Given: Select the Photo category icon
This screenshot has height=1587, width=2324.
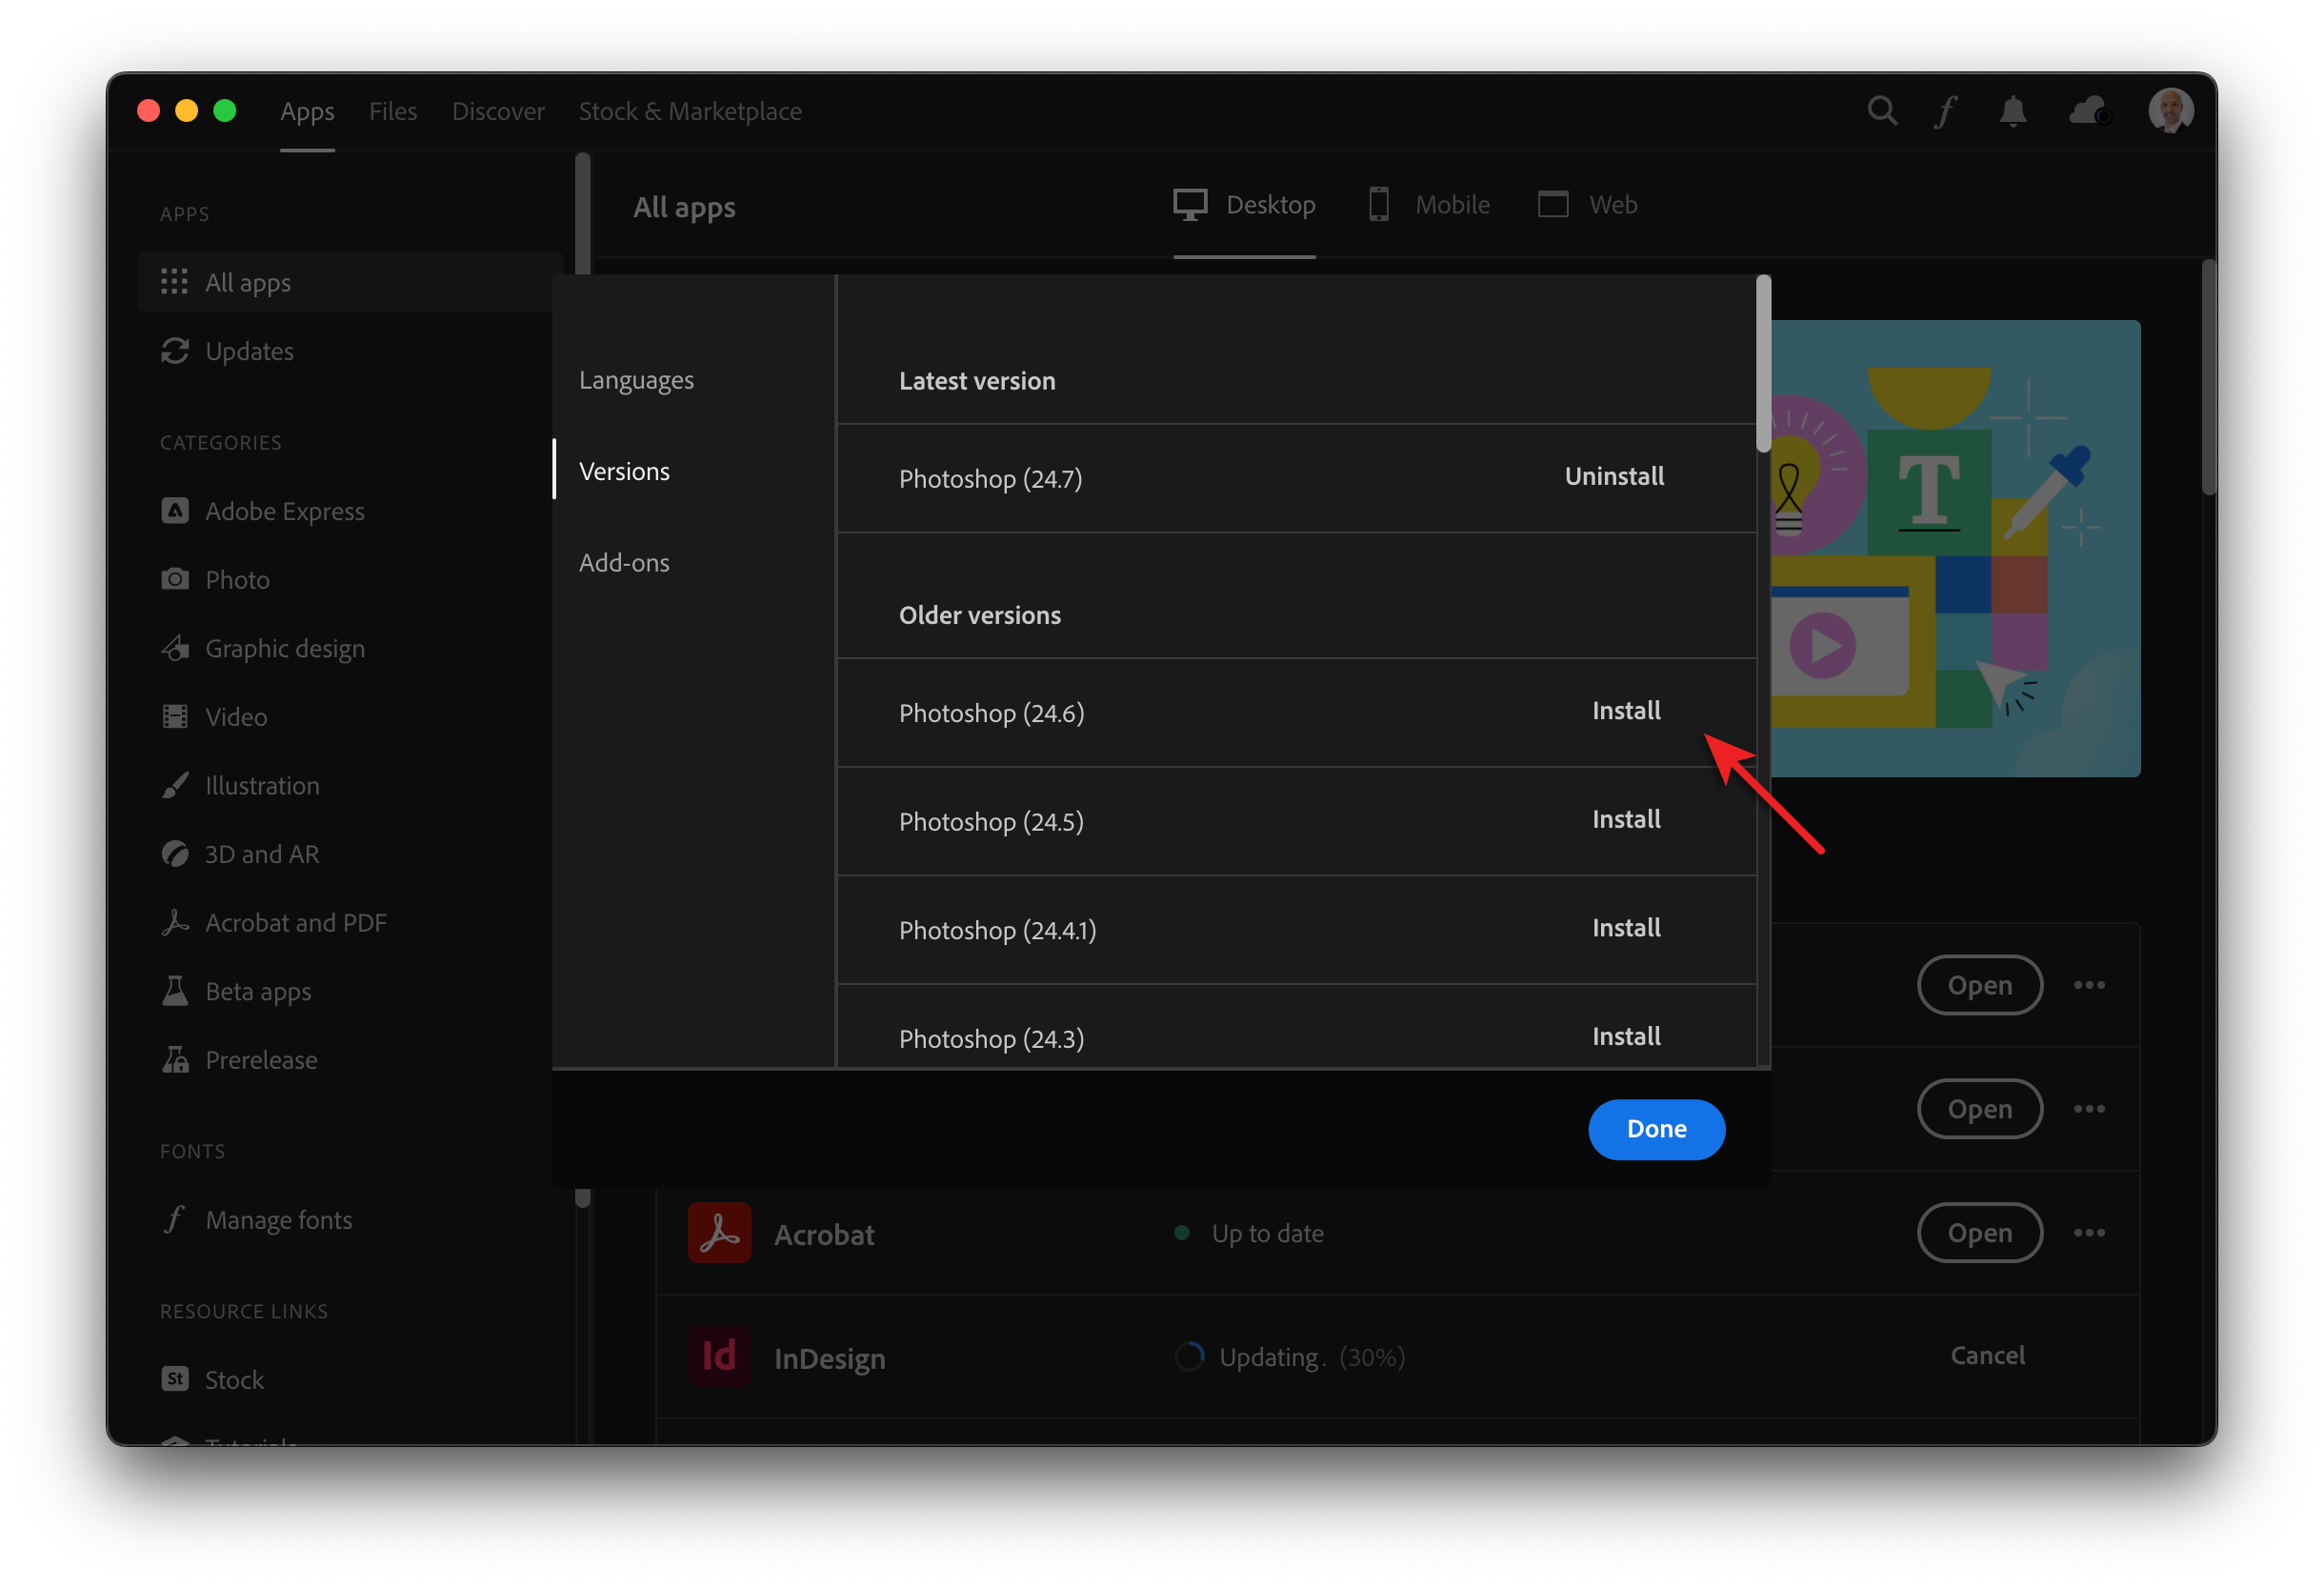Looking at the screenshot, I should tap(178, 577).
